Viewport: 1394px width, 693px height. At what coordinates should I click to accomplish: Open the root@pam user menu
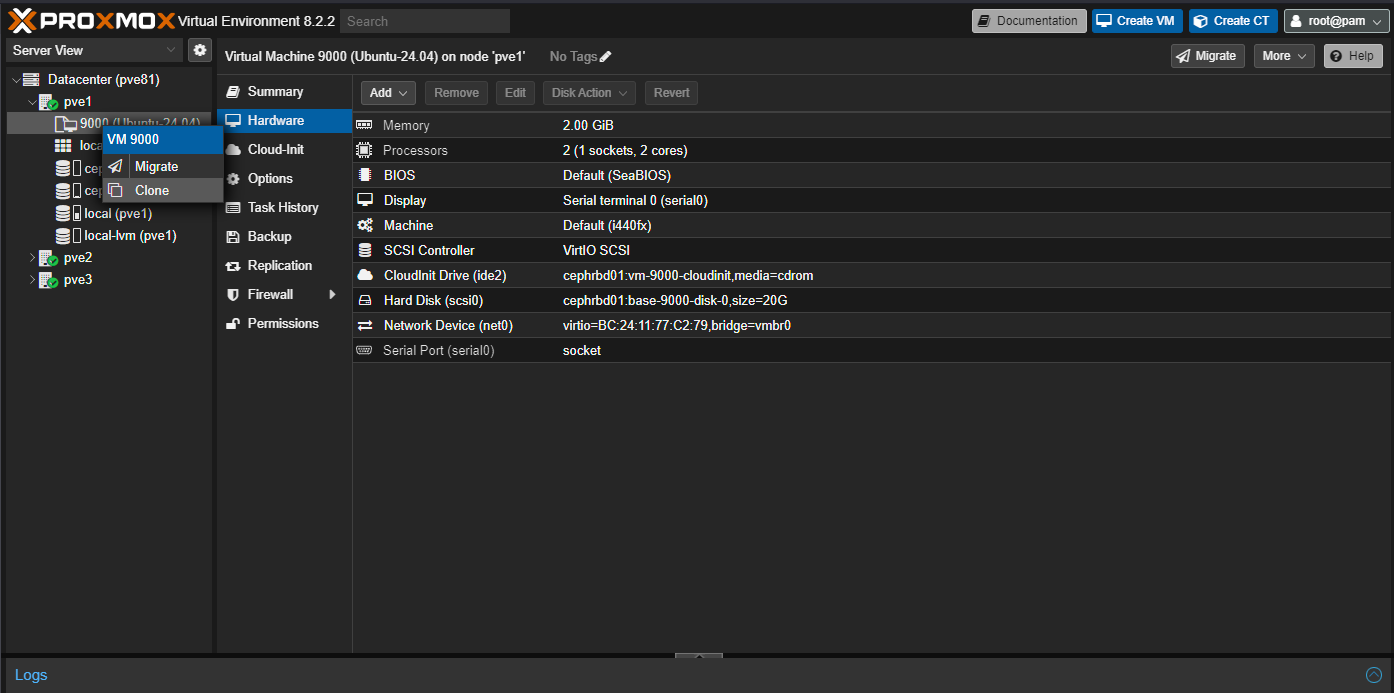coord(1336,21)
